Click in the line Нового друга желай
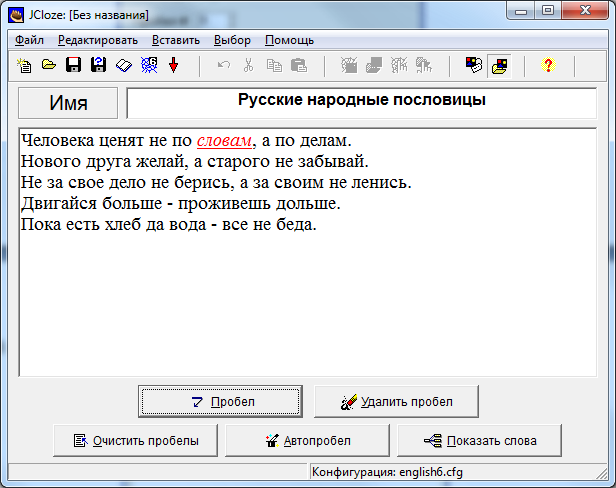The image size is (616, 488). coord(194,161)
